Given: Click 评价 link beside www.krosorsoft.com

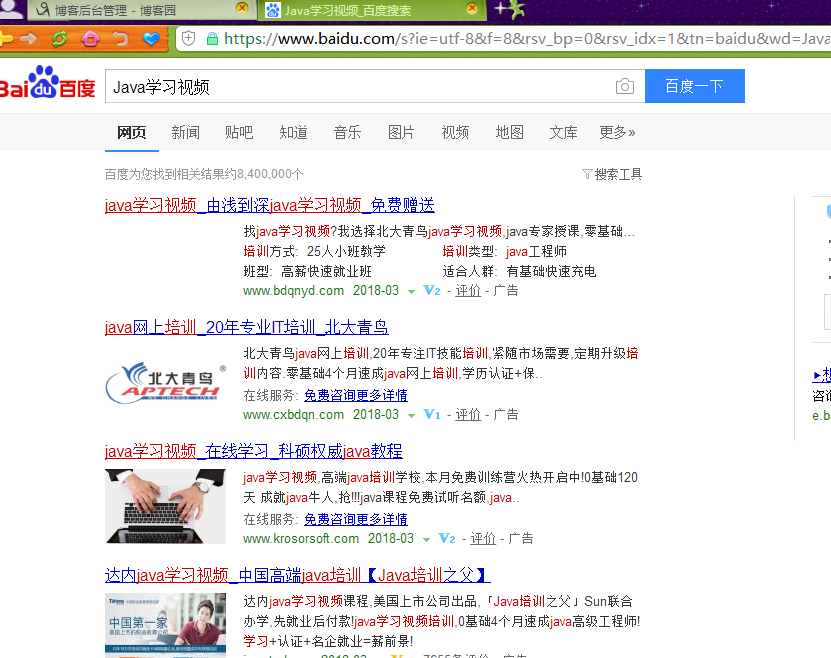Looking at the screenshot, I should 483,538.
